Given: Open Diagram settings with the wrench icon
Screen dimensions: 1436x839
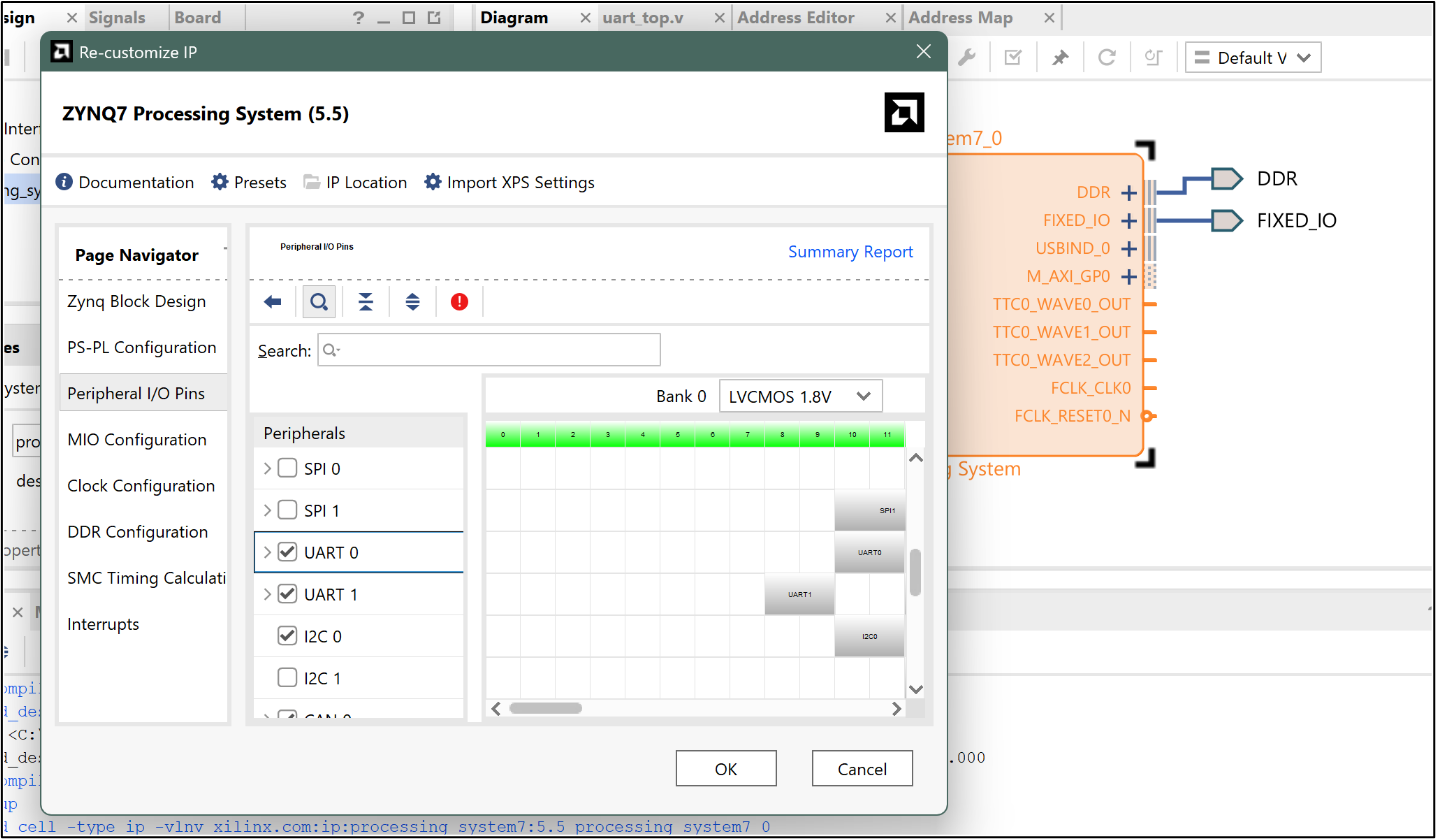Looking at the screenshot, I should coord(966,57).
